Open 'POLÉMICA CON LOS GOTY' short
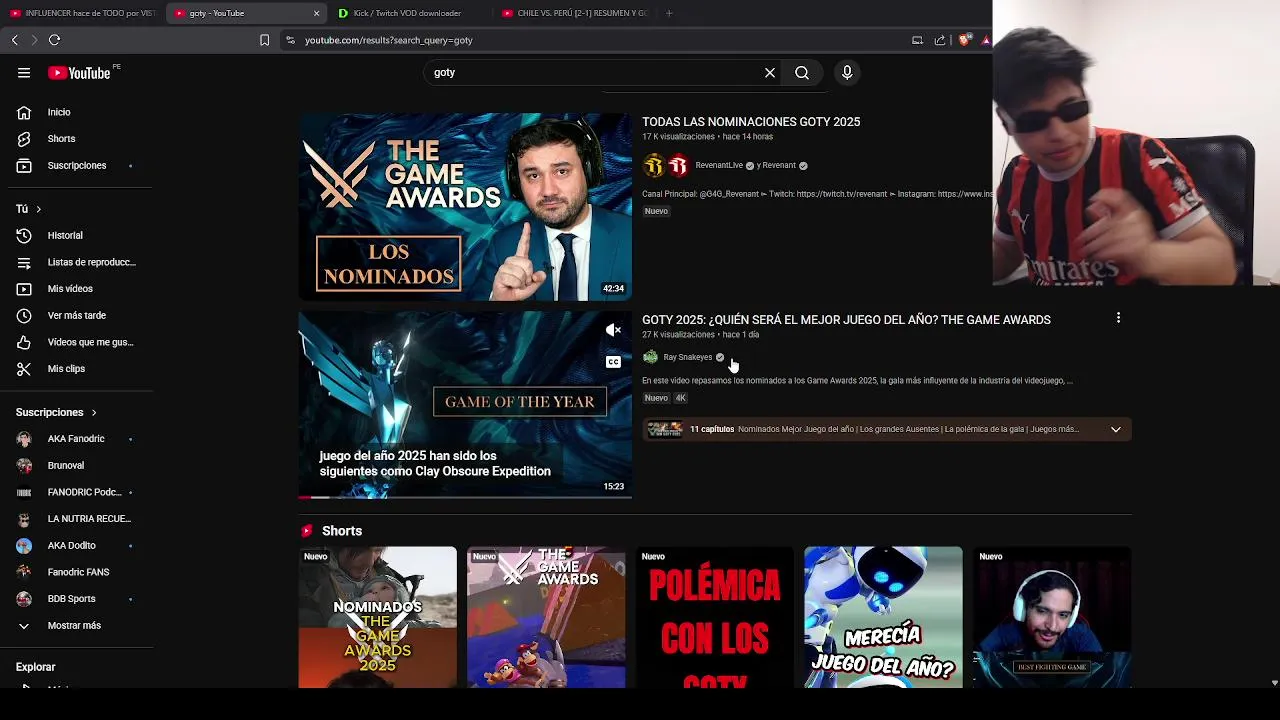The image size is (1280, 720). [x=715, y=617]
